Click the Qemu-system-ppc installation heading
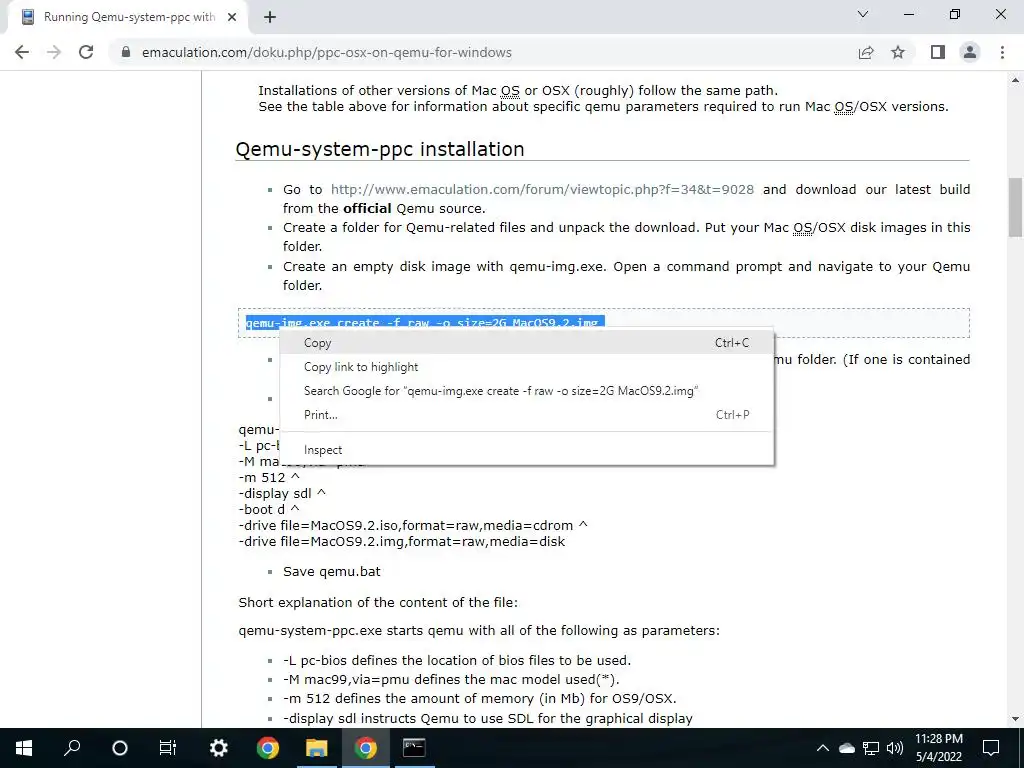Viewport: 1024px width, 768px height. point(379,149)
